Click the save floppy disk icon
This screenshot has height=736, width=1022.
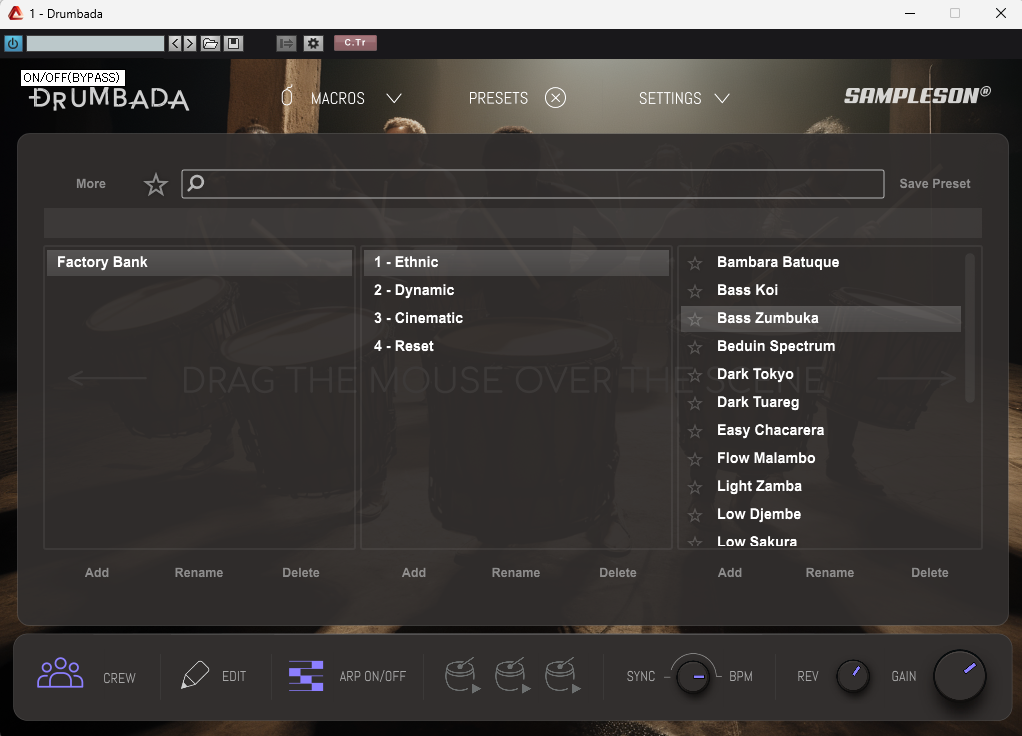click(233, 43)
